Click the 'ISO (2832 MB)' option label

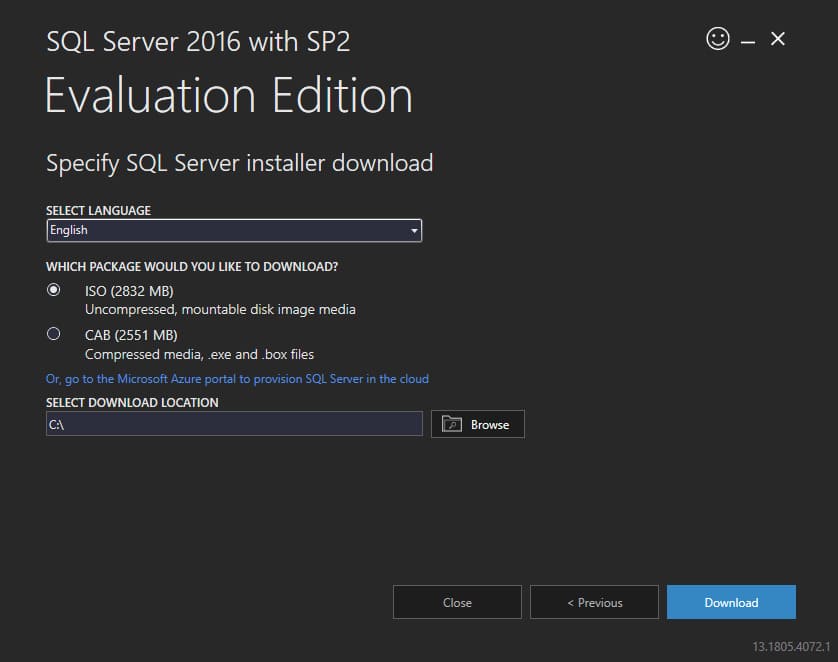tap(129, 291)
